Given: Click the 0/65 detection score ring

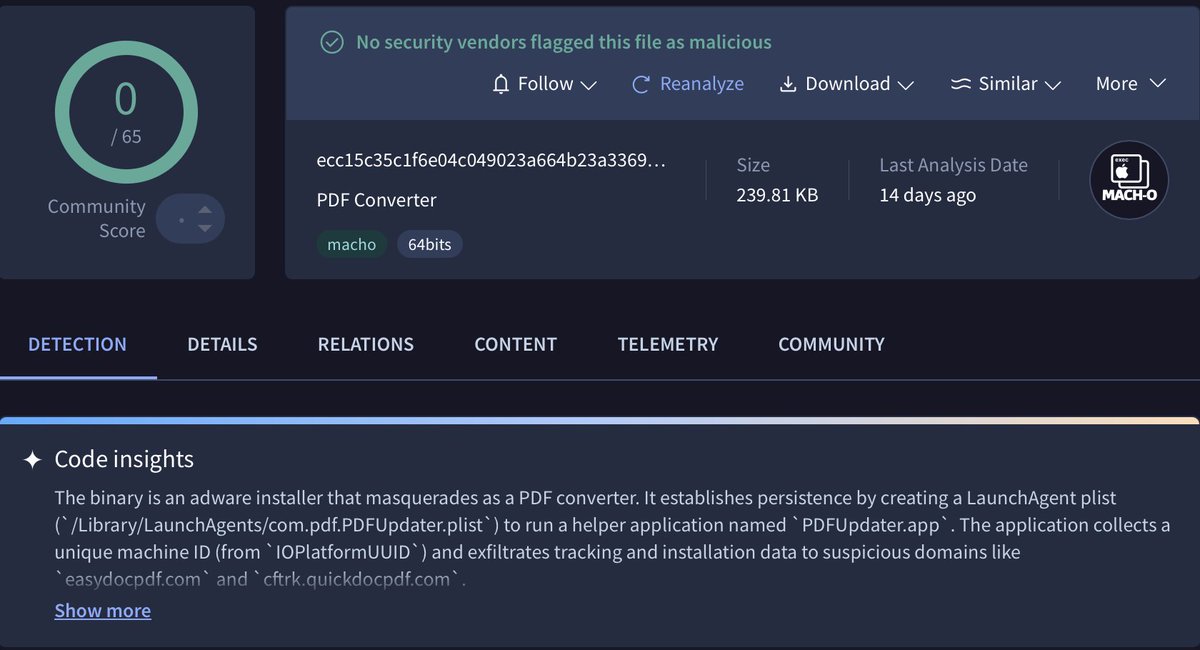Looking at the screenshot, I should [x=125, y=113].
